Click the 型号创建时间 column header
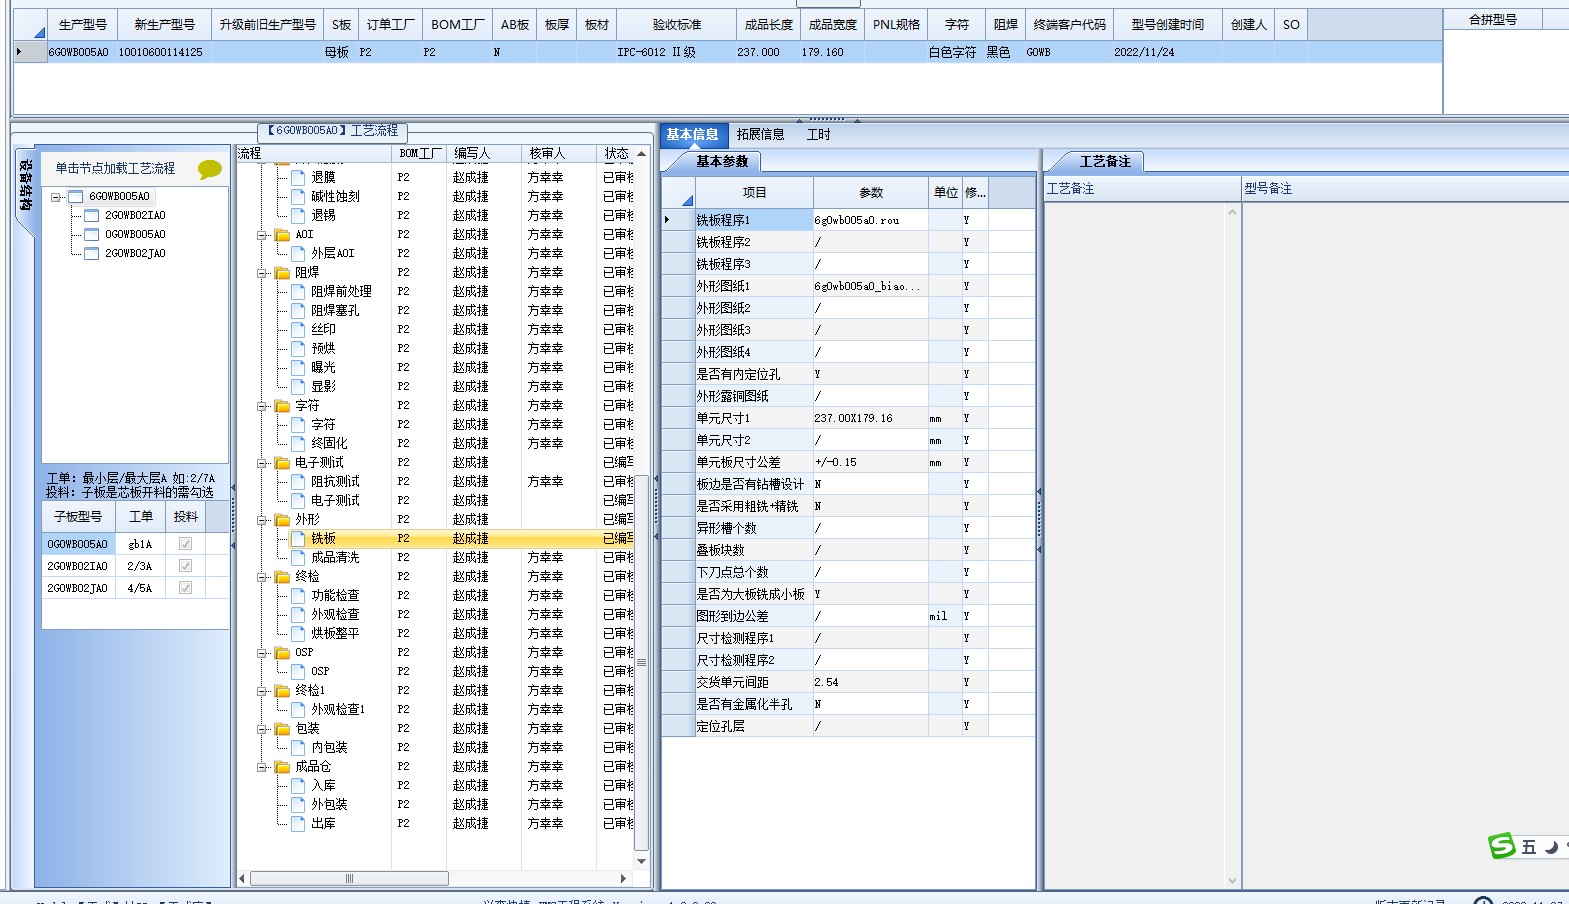This screenshot has height=904, width=1569. 1167,25
